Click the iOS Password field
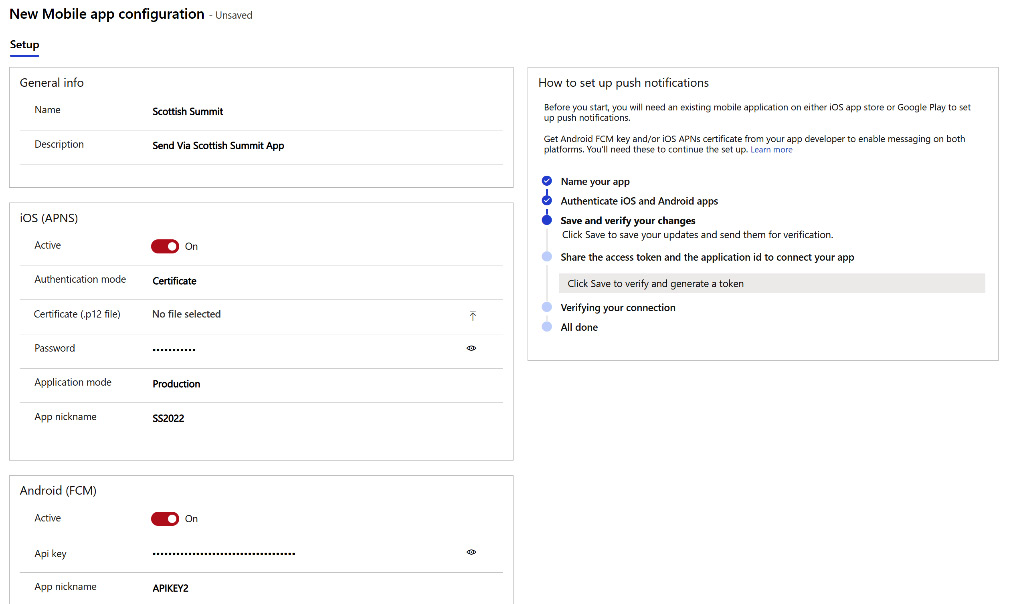Viewport: 1009px width, 604px height. click(174, 349)
